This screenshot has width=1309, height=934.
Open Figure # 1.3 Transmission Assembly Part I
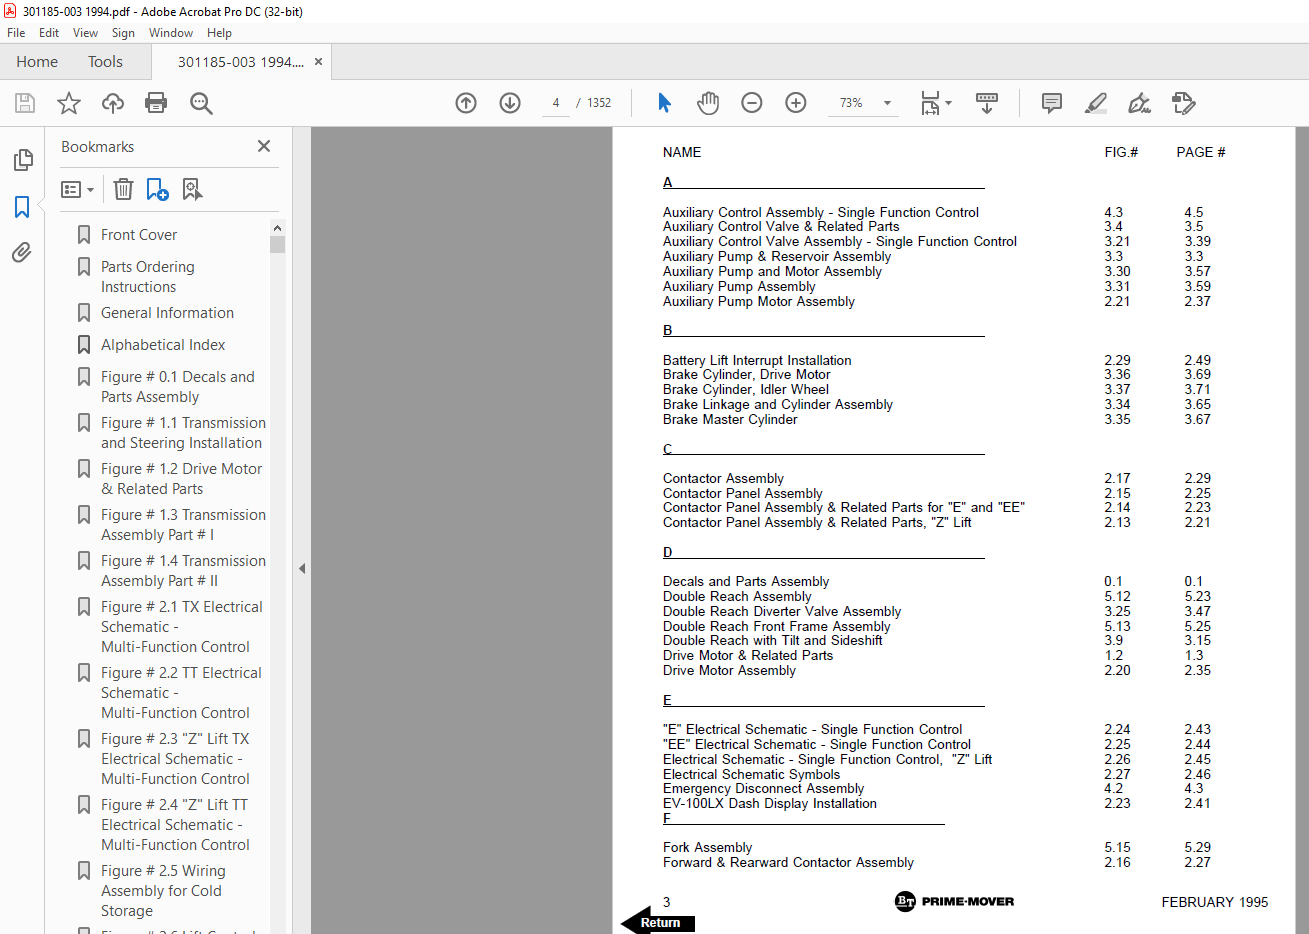tap(183, 525)
